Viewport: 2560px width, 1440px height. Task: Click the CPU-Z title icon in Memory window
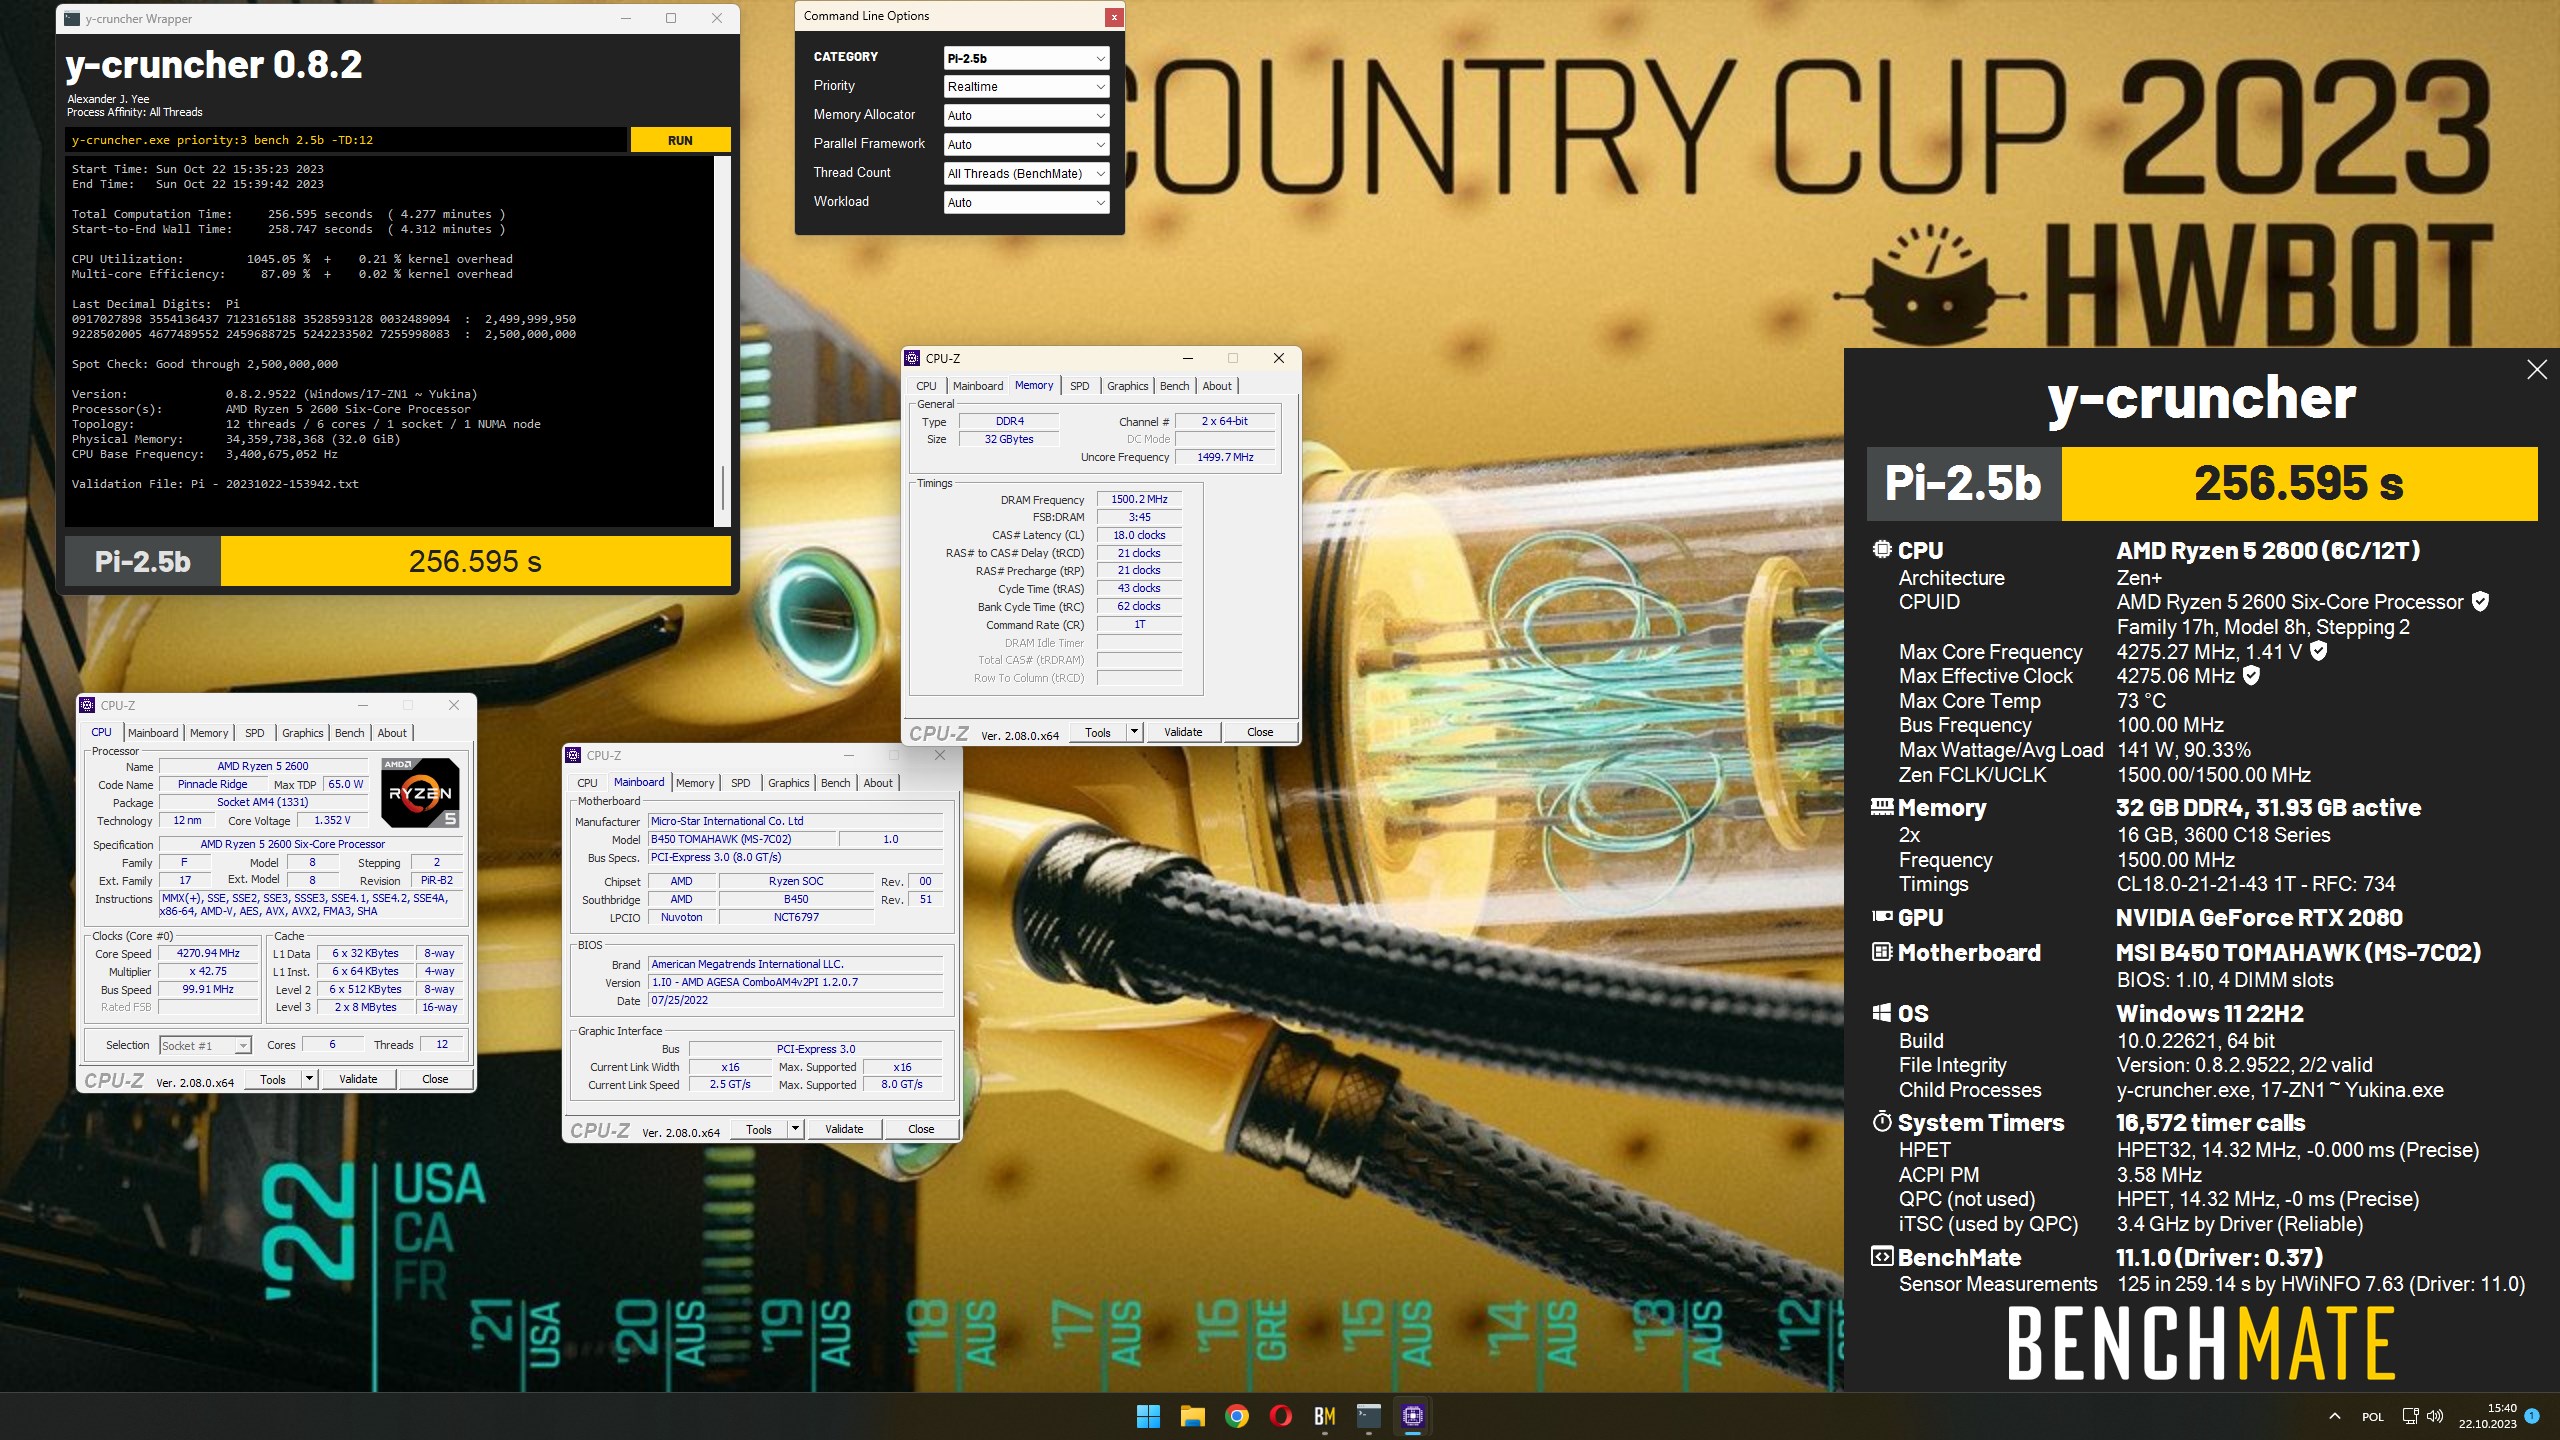[913, 358]
